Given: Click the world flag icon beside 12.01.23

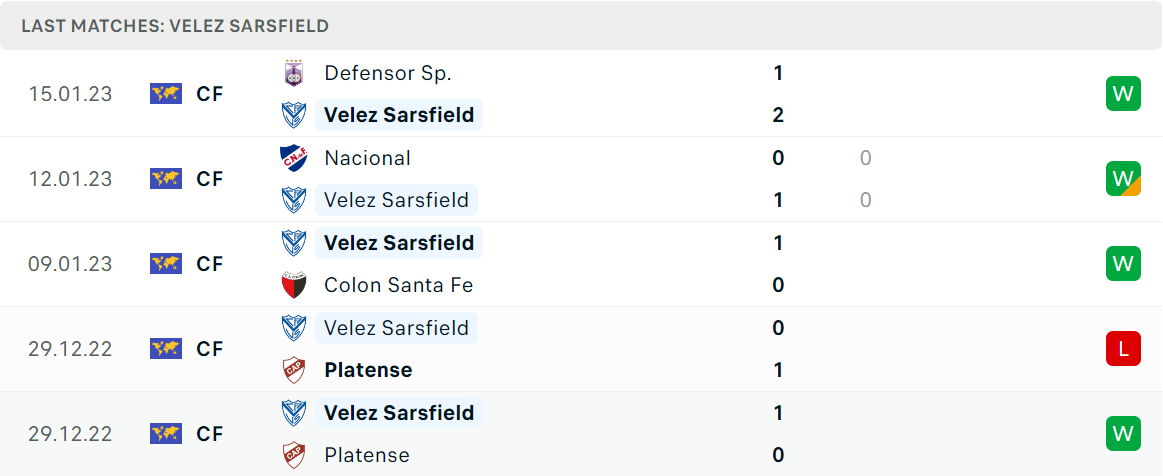Looking at the screenshot, I should [x=165, y=179].
